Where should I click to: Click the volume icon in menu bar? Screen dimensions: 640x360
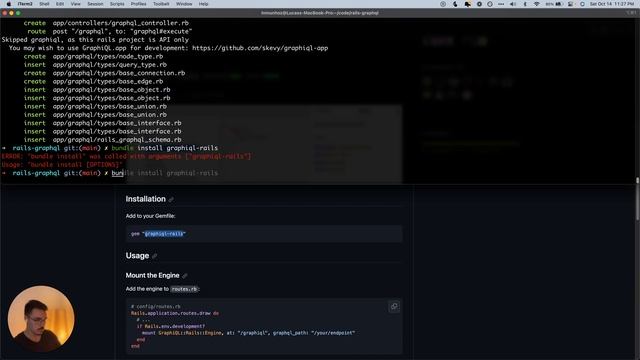click(x=513, y=4)
